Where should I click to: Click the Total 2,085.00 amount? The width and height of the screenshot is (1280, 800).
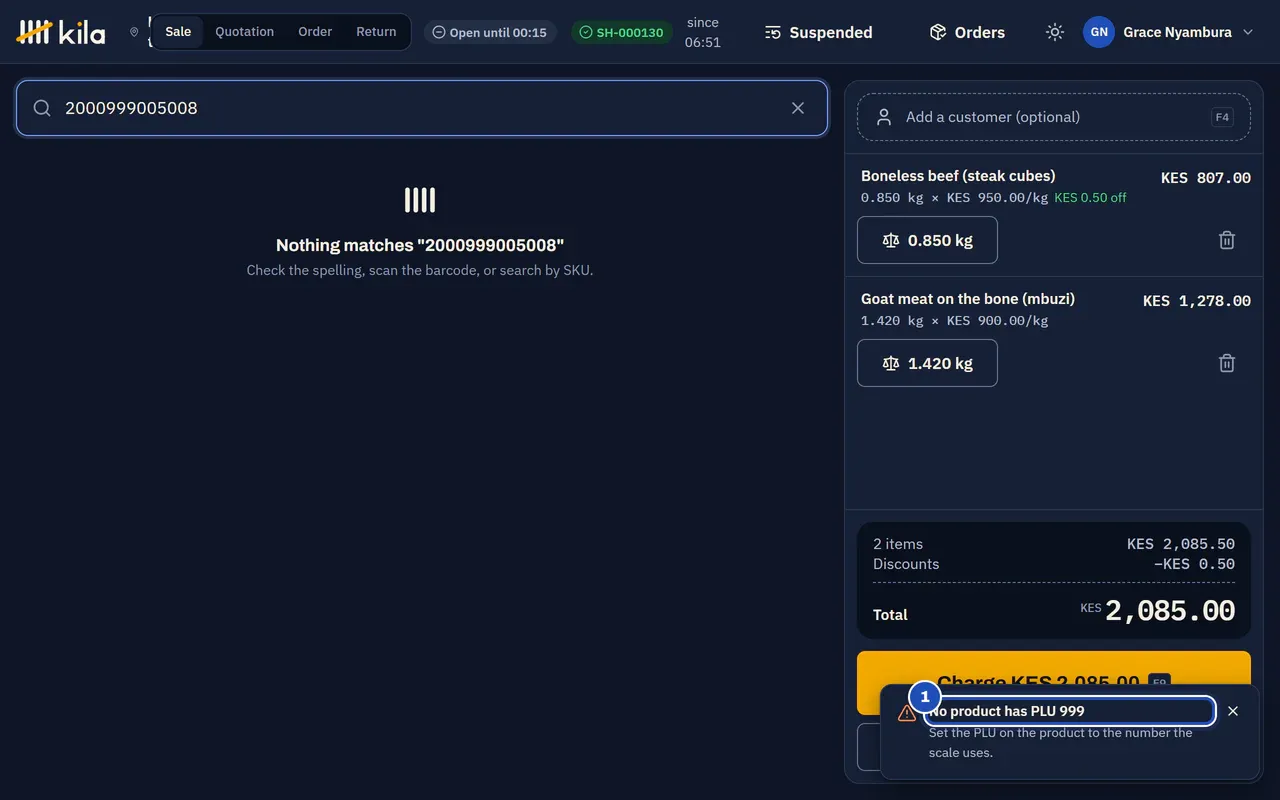tap(1170, 611)
